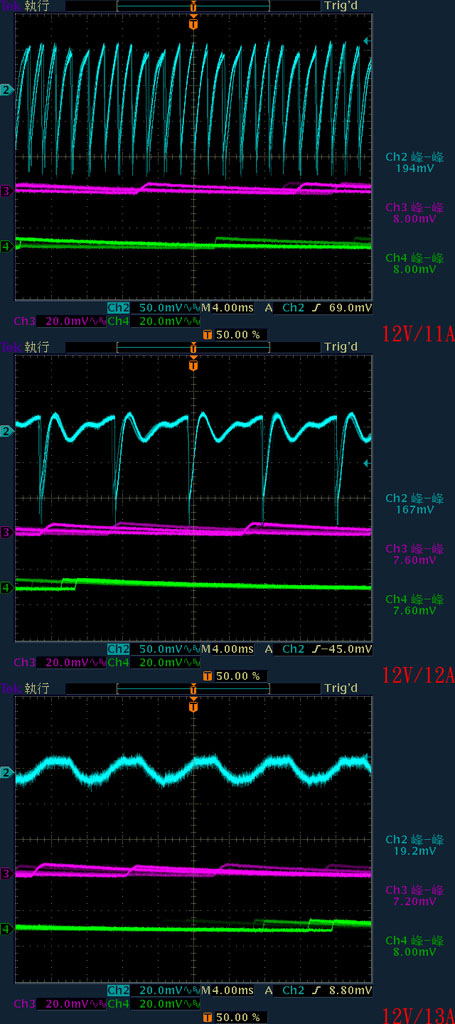Click the record view bar atop 12V/11A capture

[193, 5]
